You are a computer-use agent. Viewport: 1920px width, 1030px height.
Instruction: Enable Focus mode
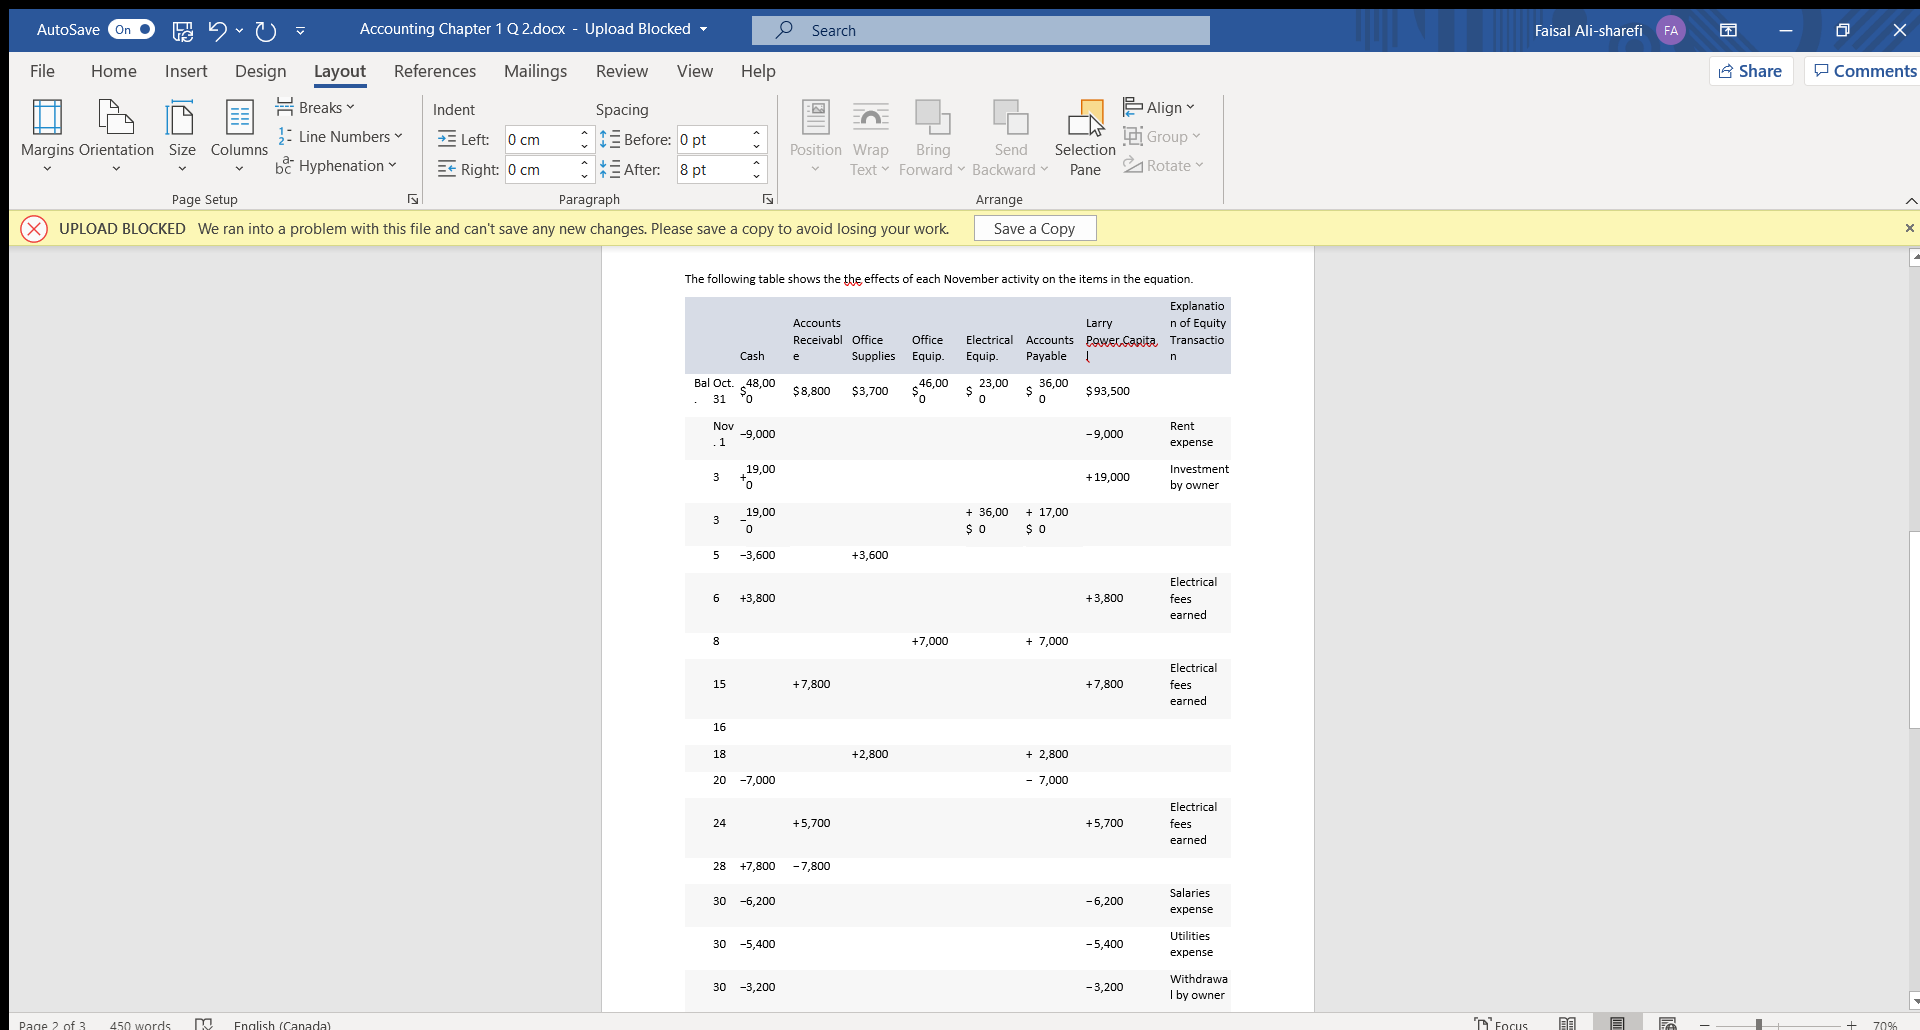pos(1502,1022)
